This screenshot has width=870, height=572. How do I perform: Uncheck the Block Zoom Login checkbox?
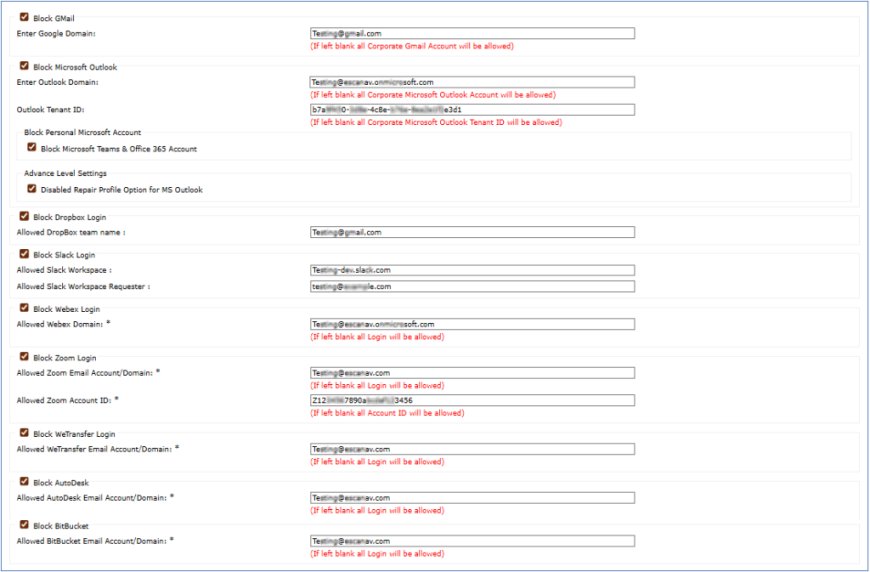pos(24,356)
